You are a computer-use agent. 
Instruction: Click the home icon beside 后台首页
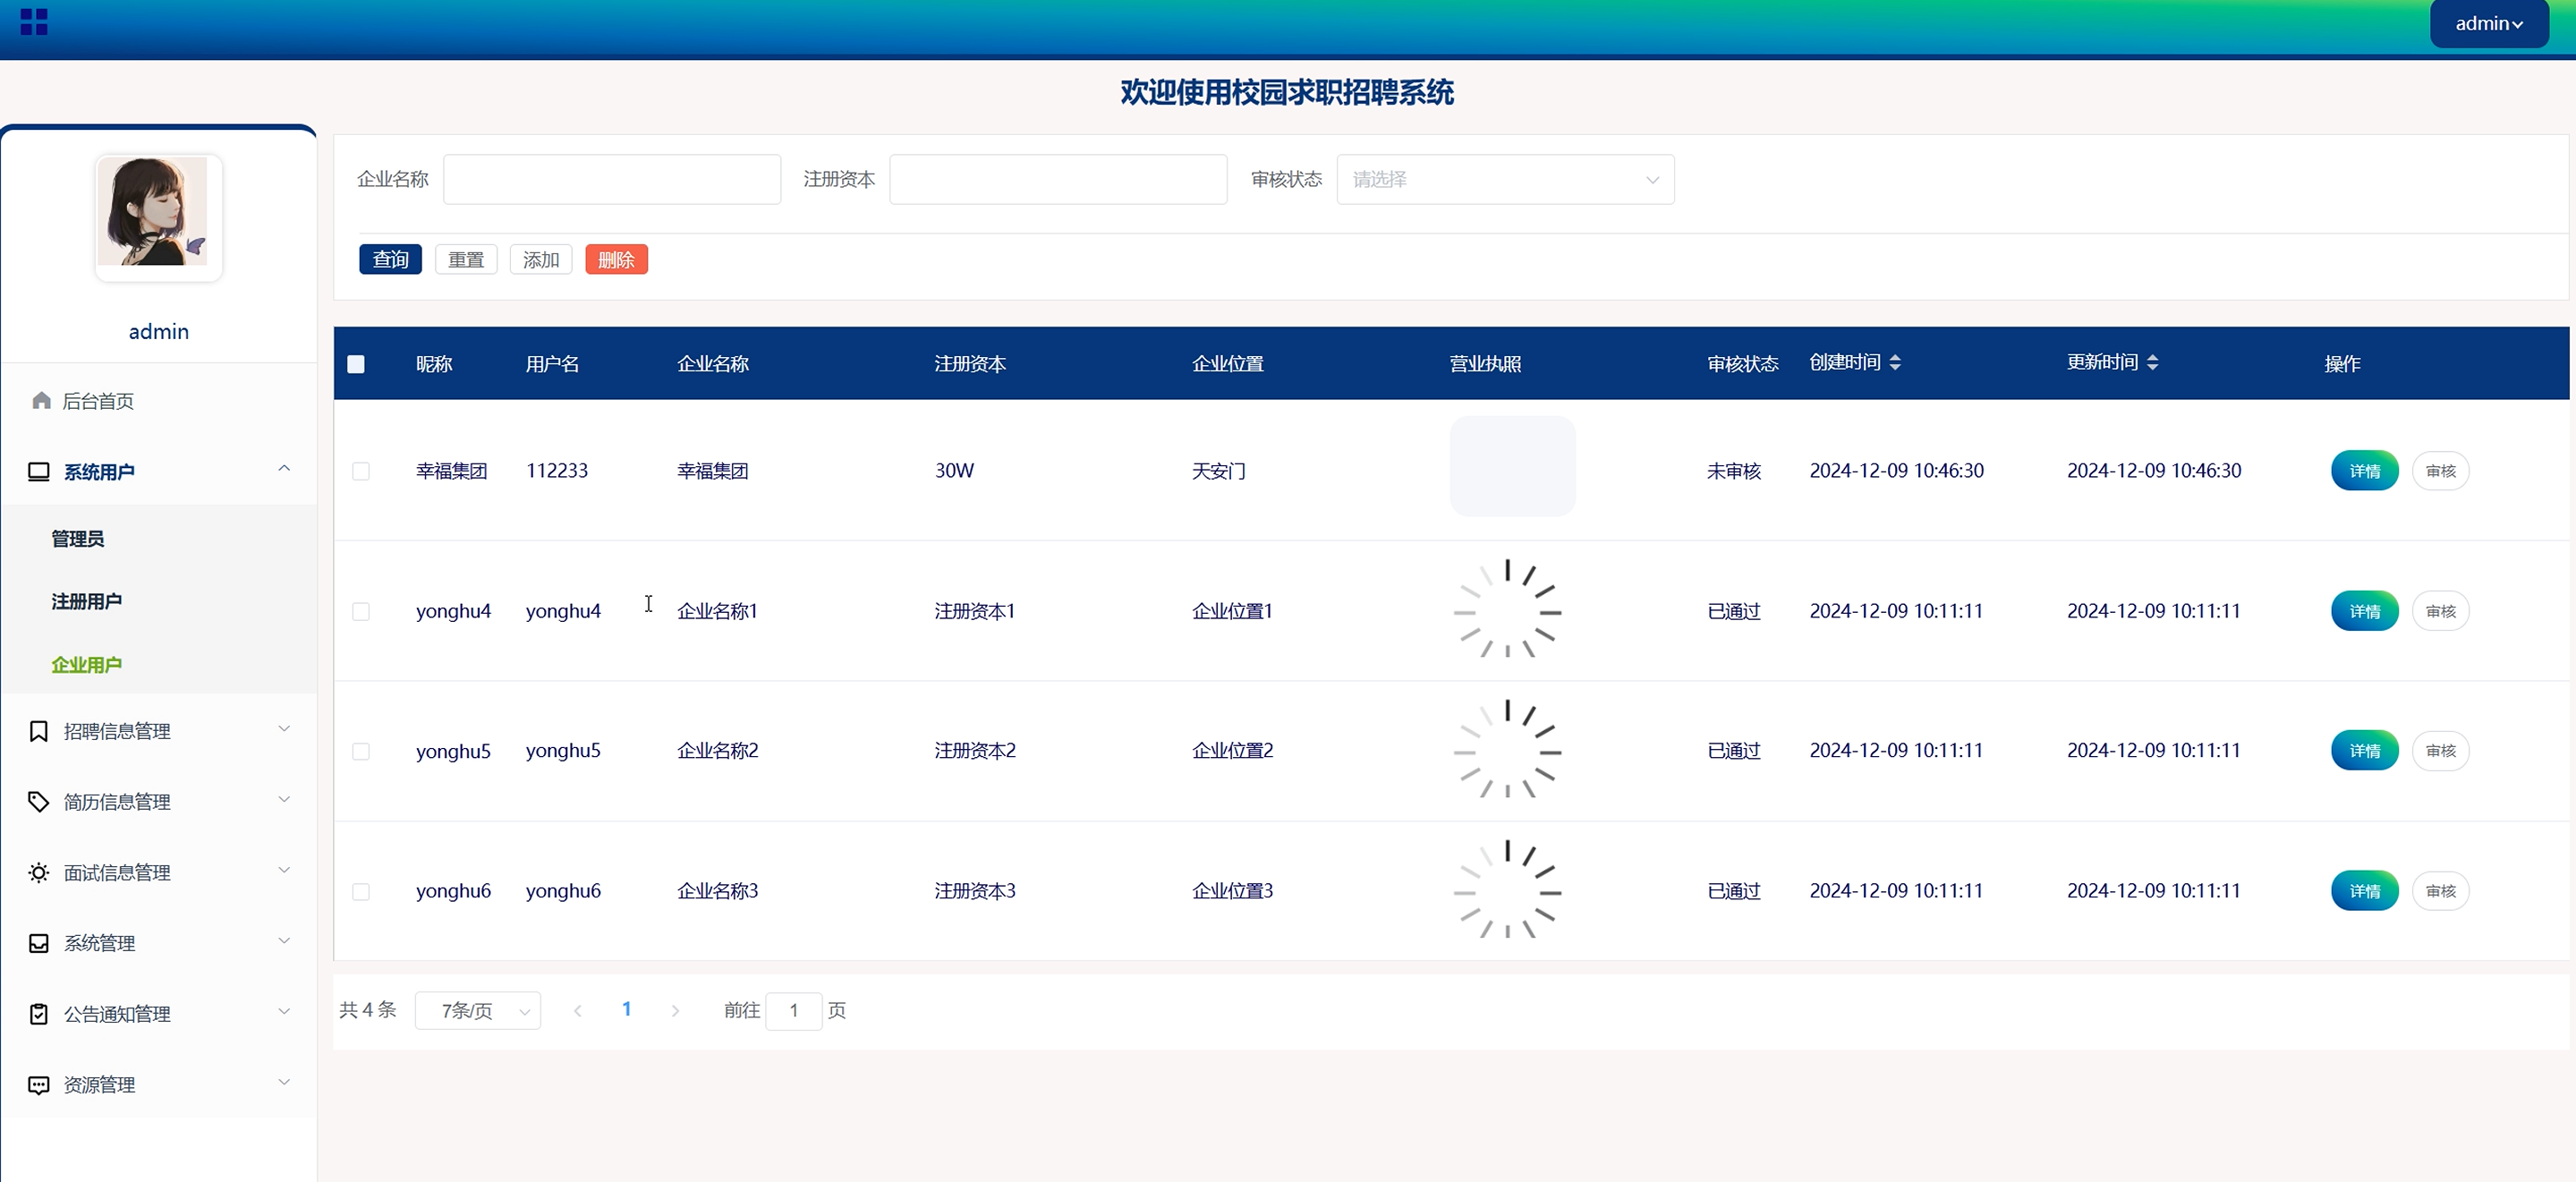[41, 400]
